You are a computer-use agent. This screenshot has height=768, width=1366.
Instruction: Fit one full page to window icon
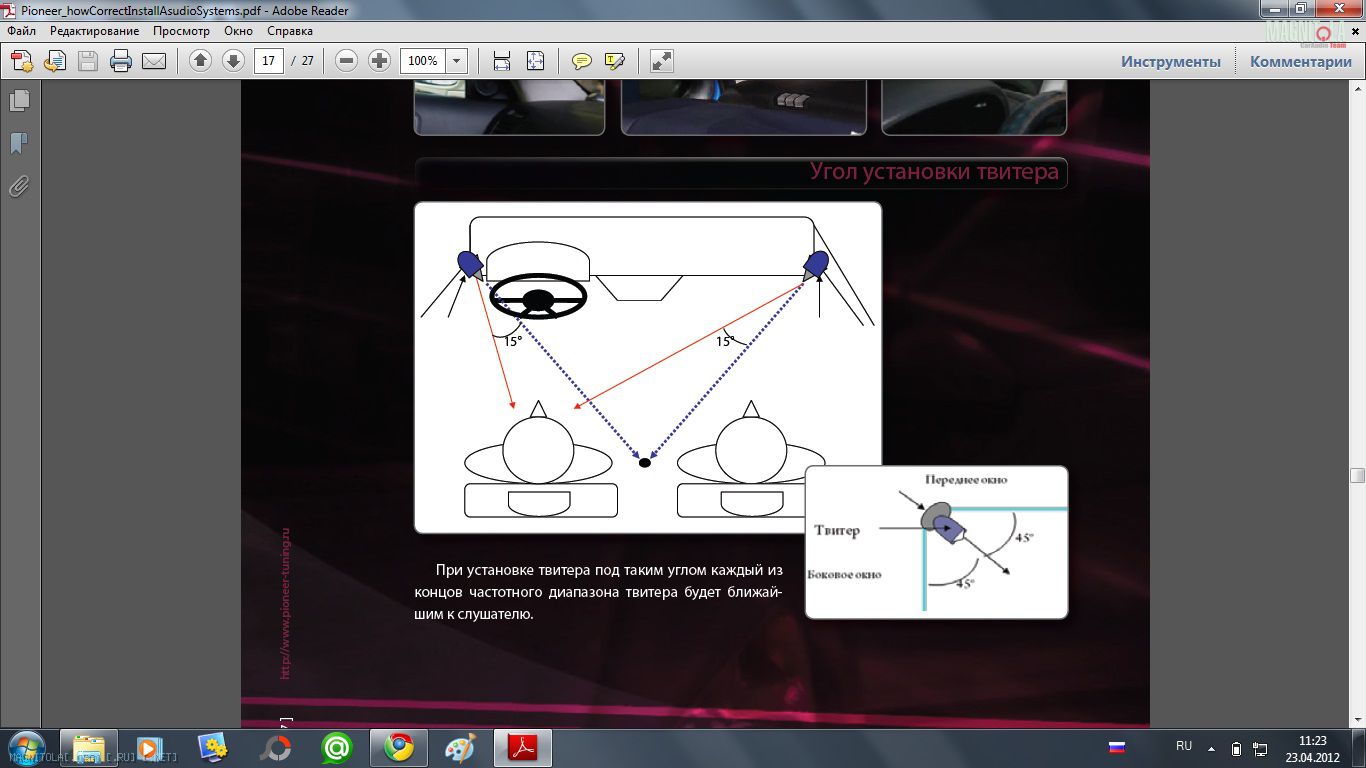(x=535, y=61)
